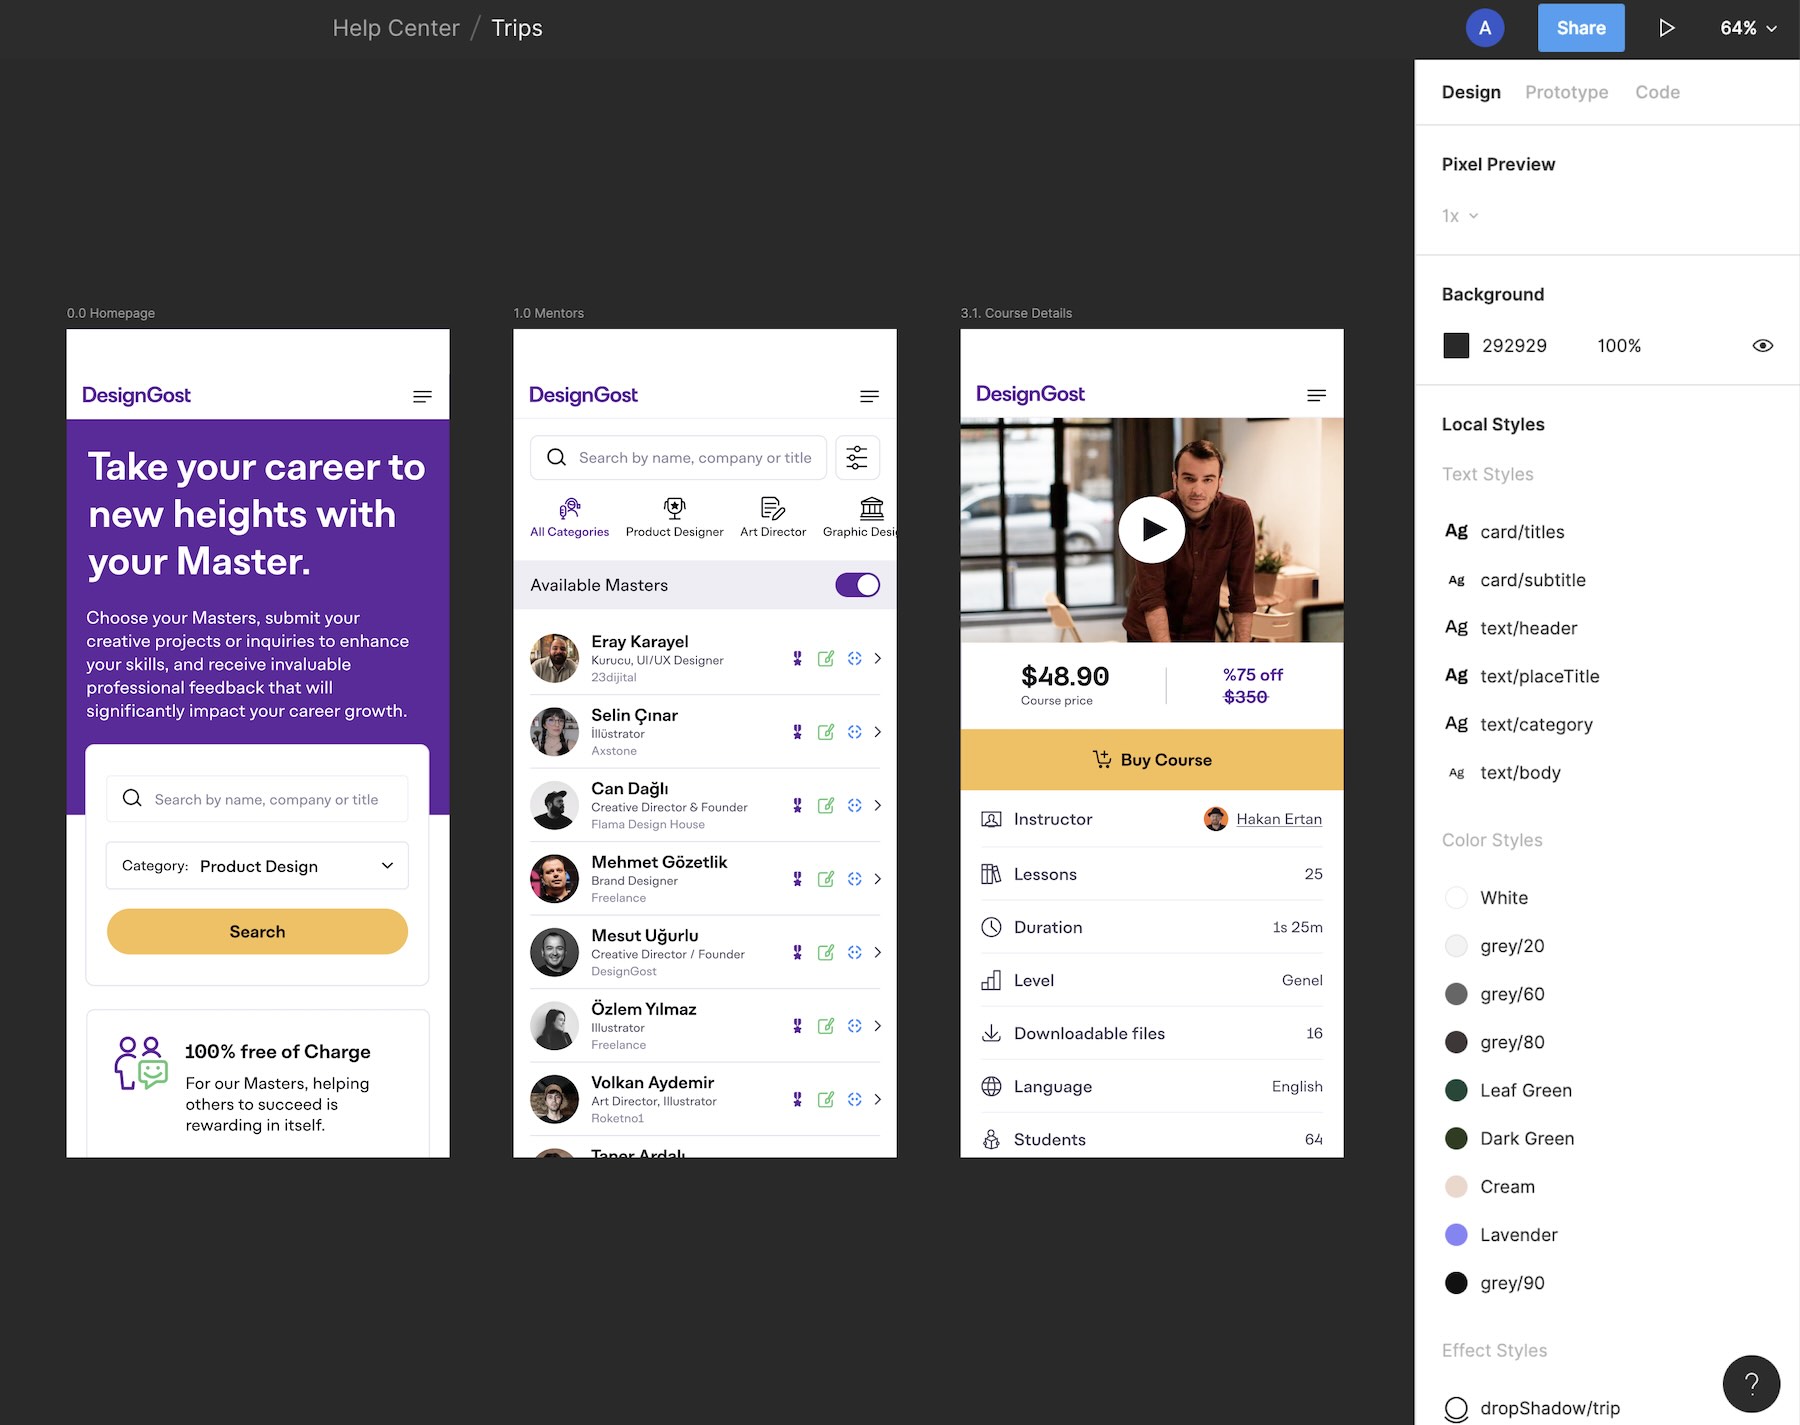Select the Art Director category icon

(x=772, y=509)
